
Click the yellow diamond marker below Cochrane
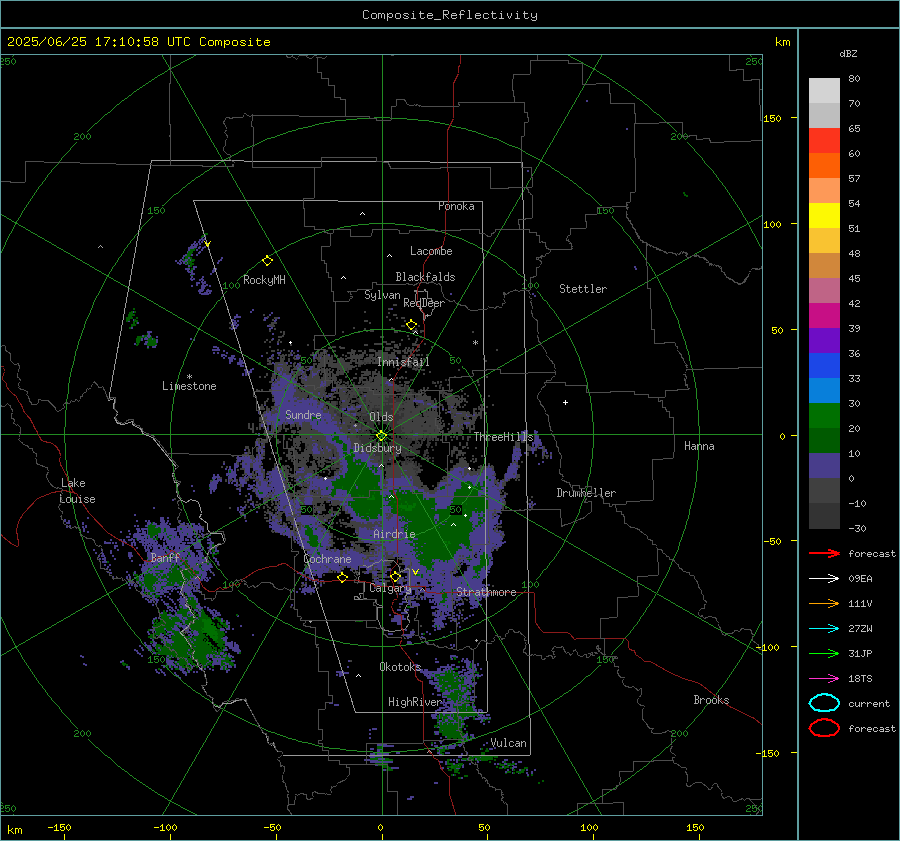coord(343,577)
